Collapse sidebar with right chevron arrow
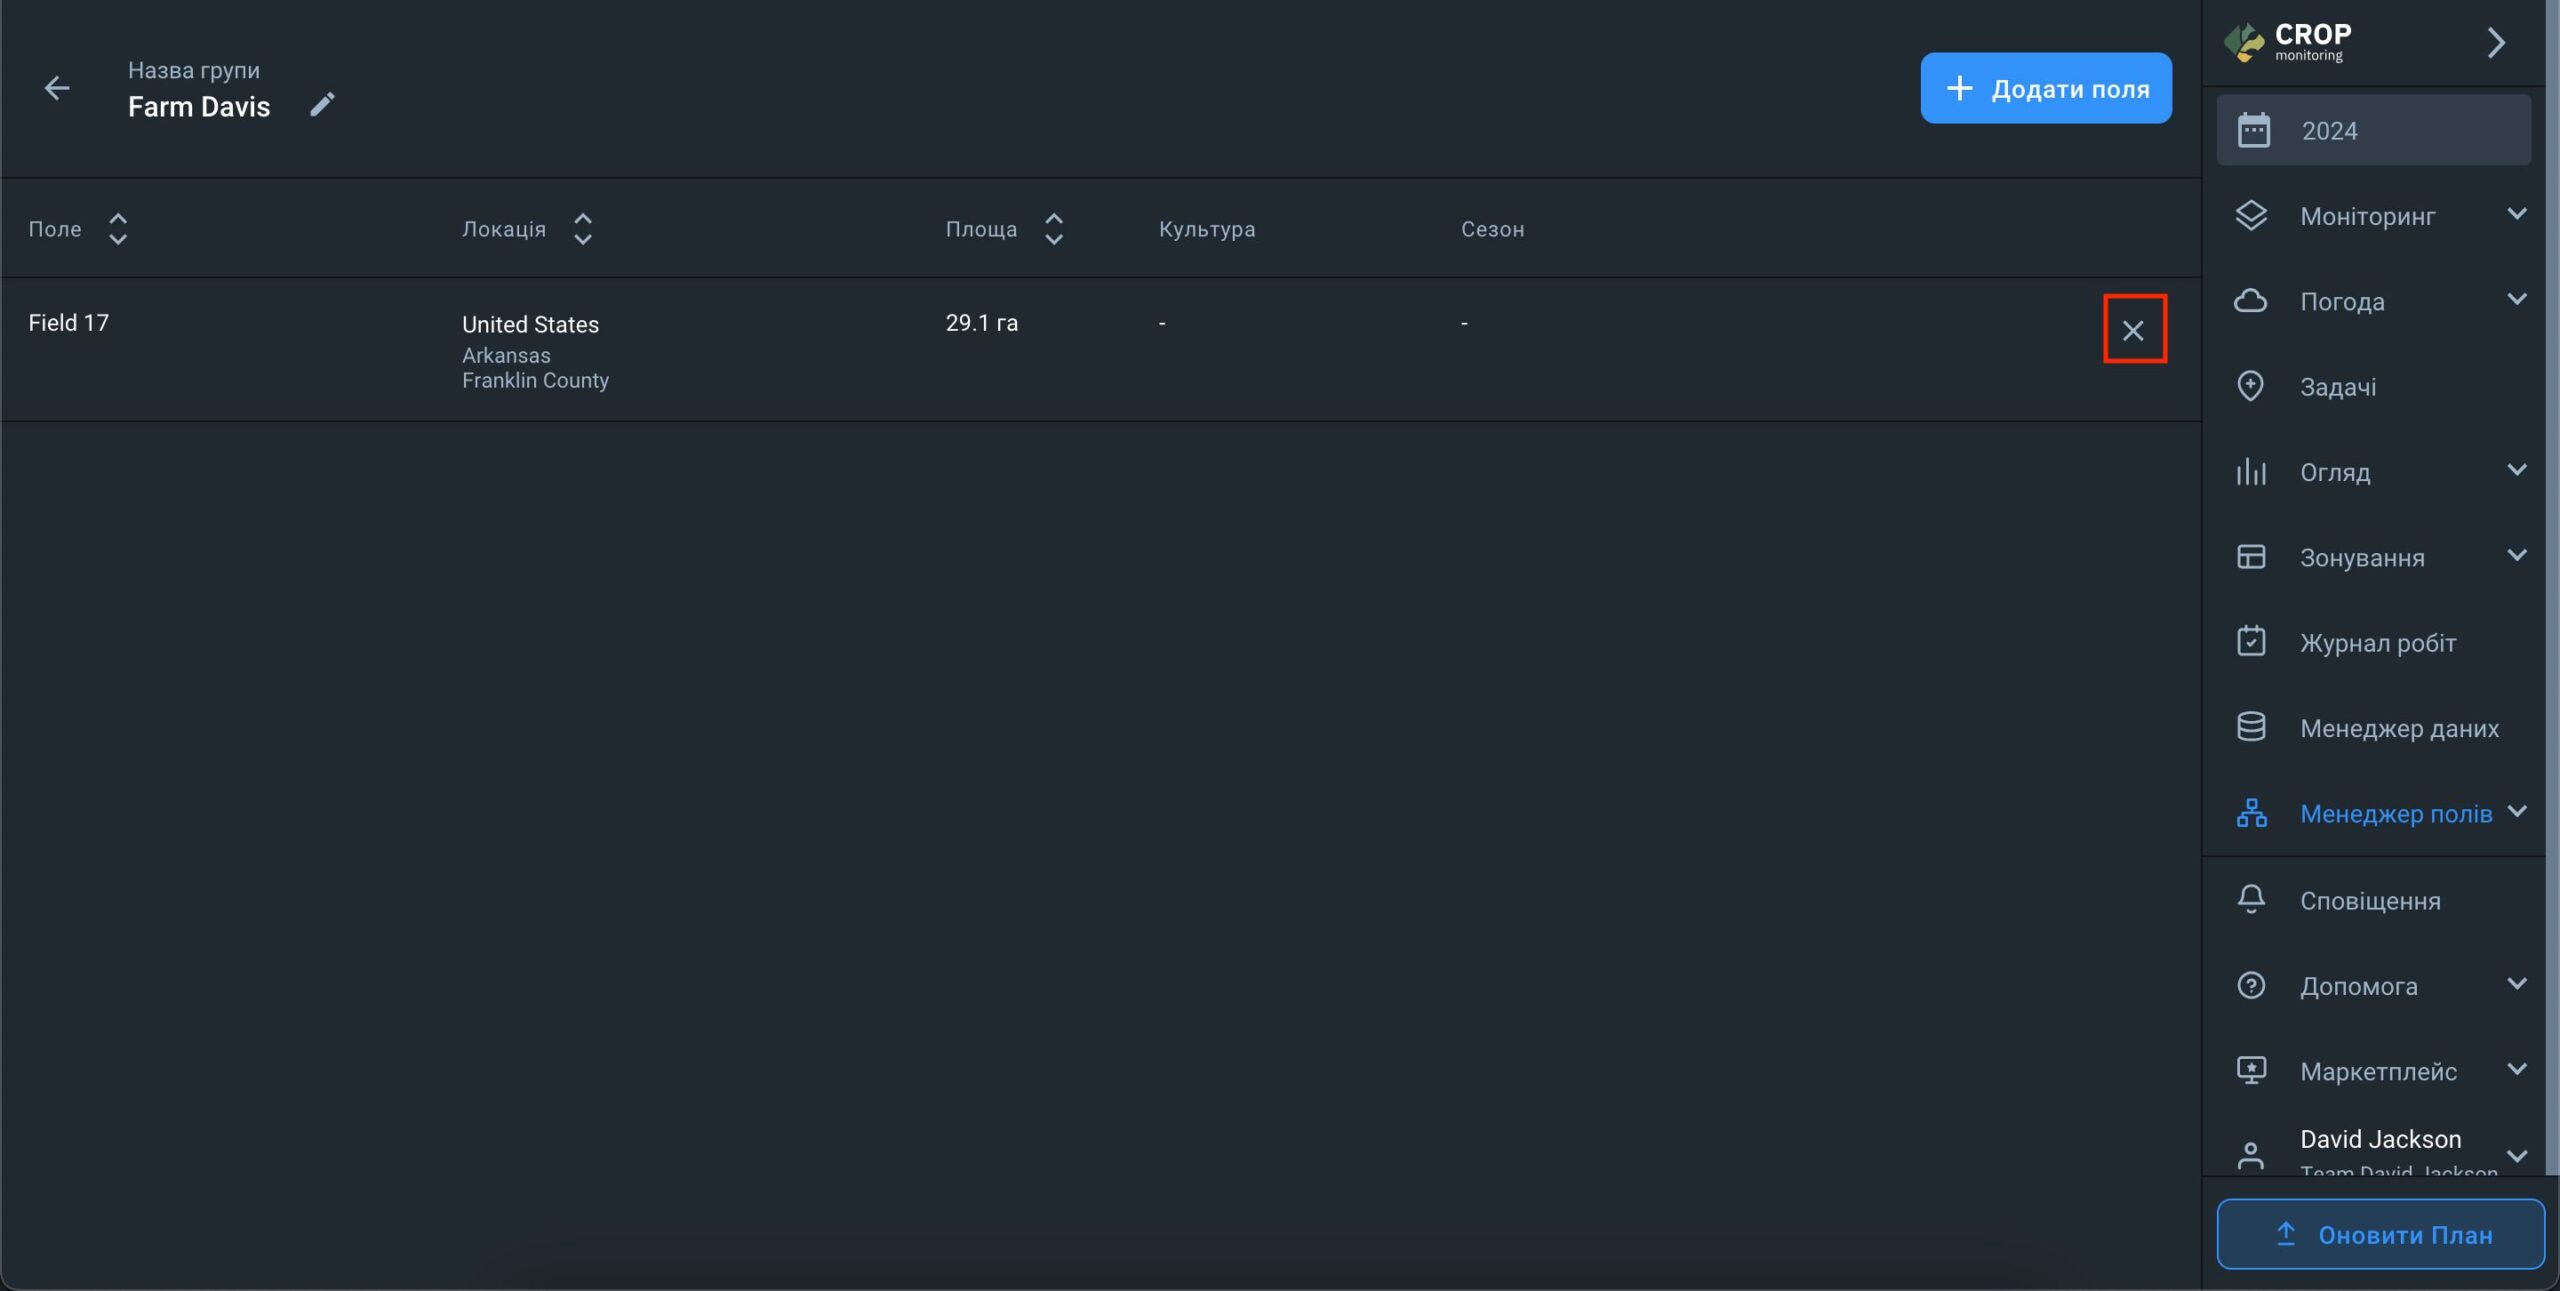 coord(2496,42)
